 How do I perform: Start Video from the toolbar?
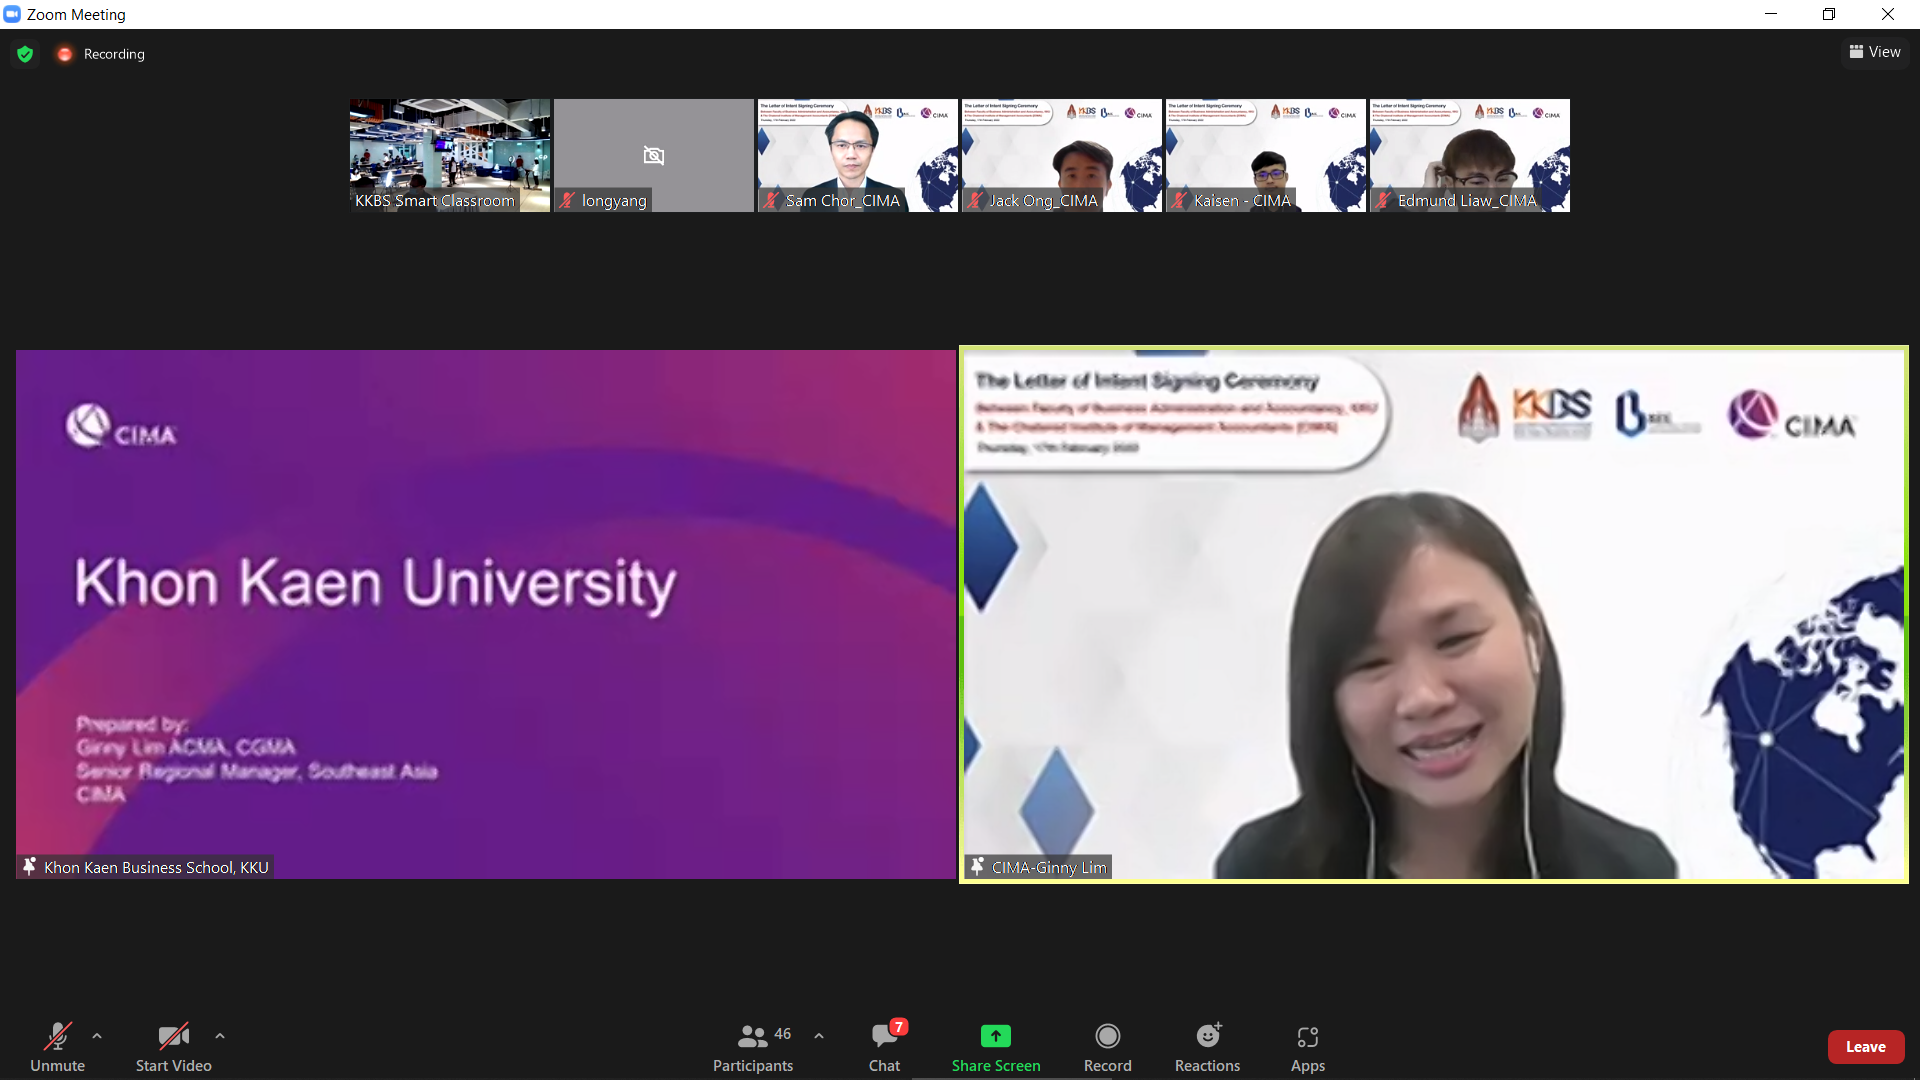pos(173,1046)
